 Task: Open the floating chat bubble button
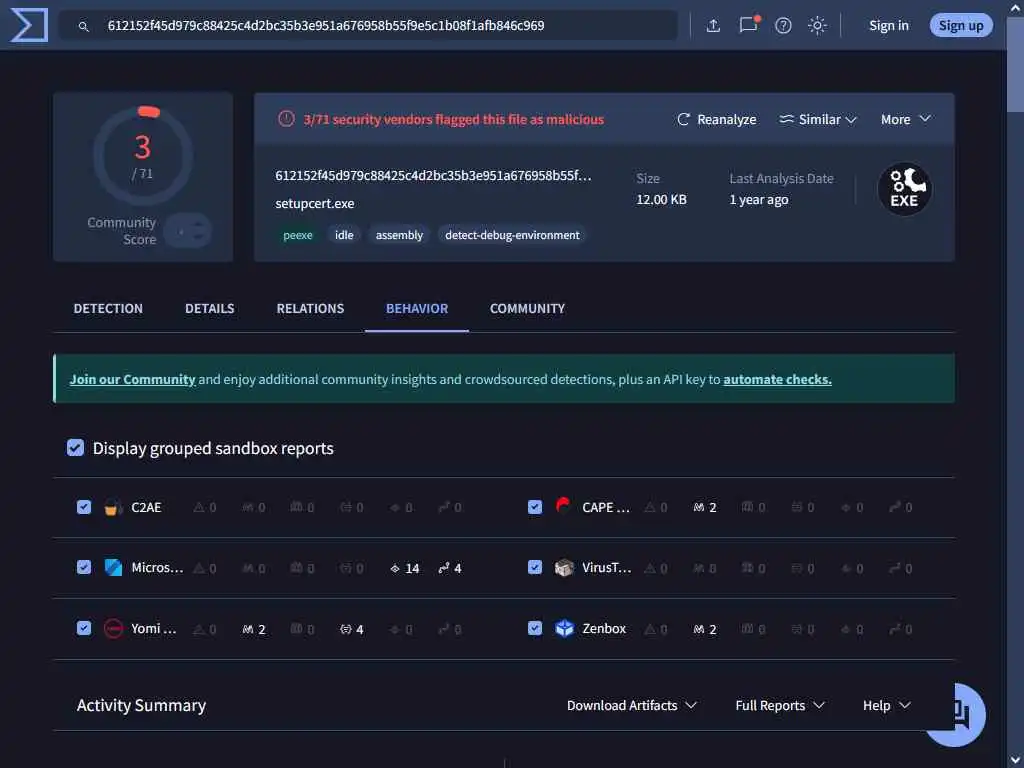pyautogui.click(x=957, y=714)
